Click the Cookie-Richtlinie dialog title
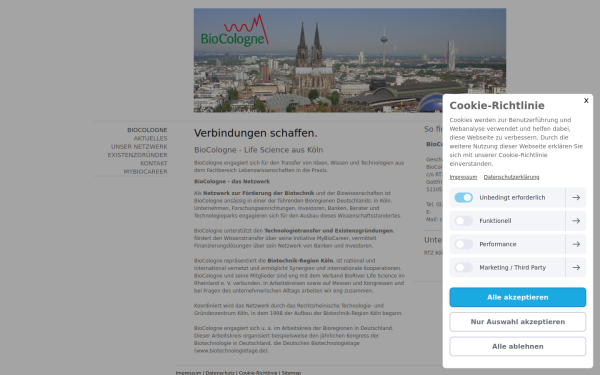The image size is (600, 375). [x=497, y=106]
